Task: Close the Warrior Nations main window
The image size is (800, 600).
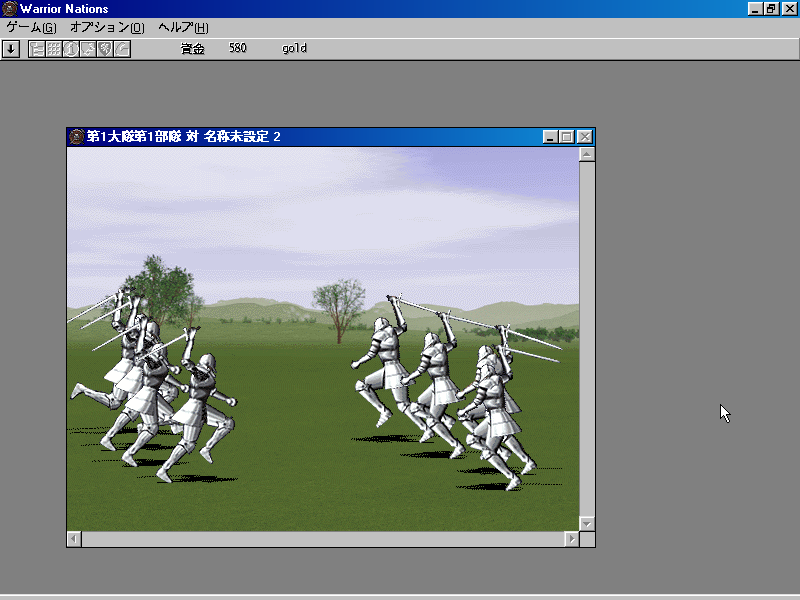Action: coord(790,9)
